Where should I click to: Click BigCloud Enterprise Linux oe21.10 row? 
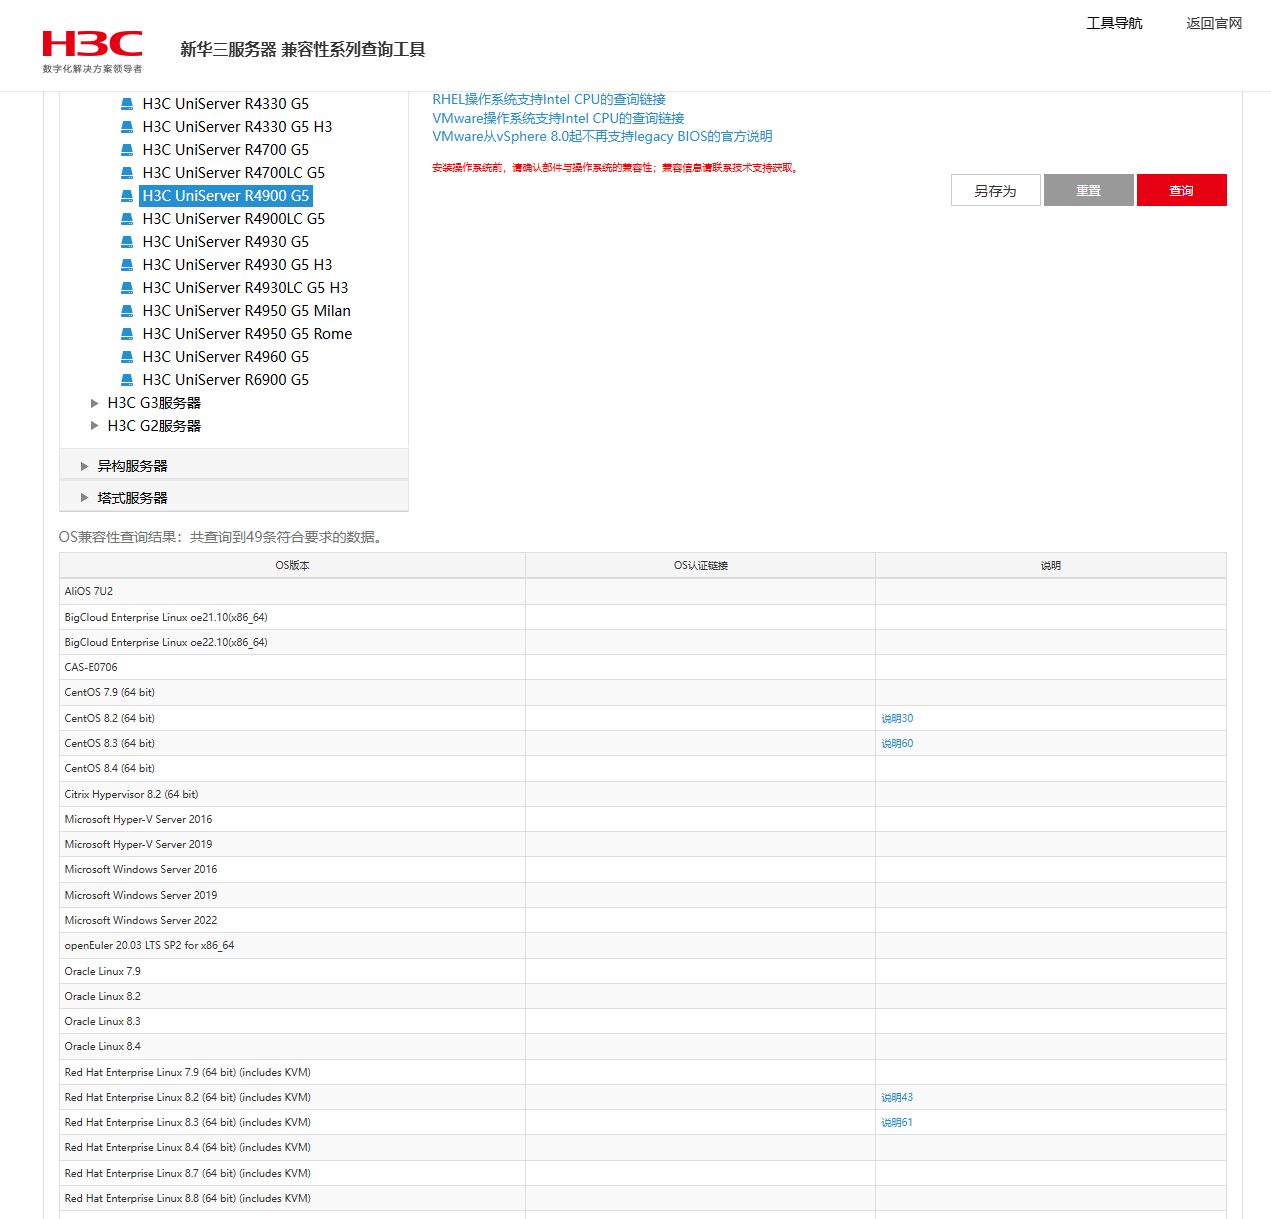coord(643,617)
